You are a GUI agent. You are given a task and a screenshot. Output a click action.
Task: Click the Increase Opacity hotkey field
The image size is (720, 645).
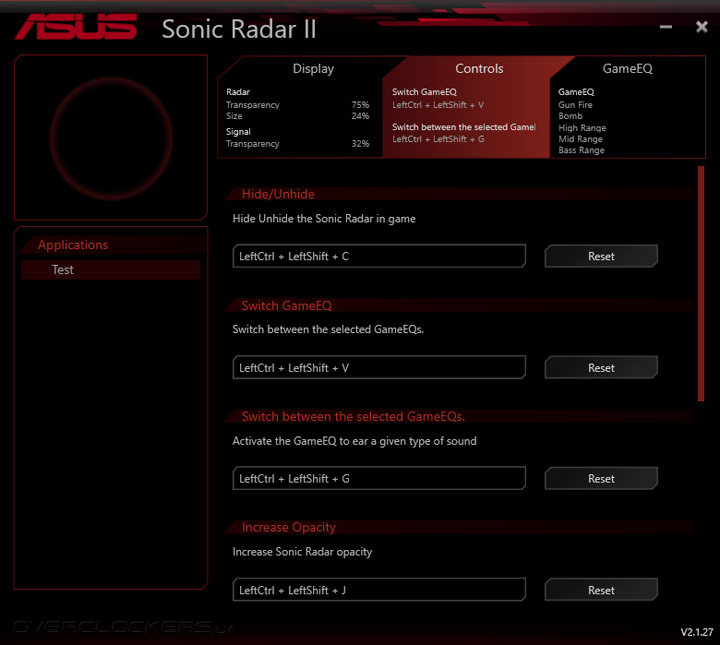pos(379,590)
